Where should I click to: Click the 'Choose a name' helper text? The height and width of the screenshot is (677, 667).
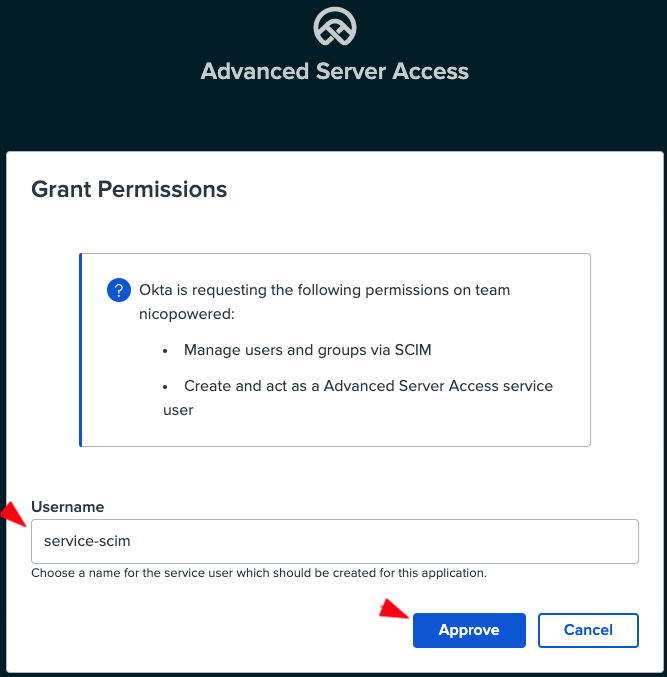click(x=258, y=574)
